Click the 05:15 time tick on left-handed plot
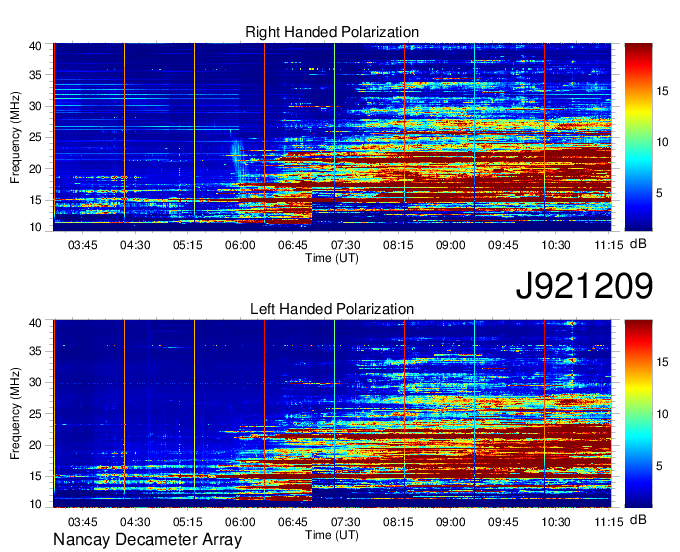 click(188, 521)
